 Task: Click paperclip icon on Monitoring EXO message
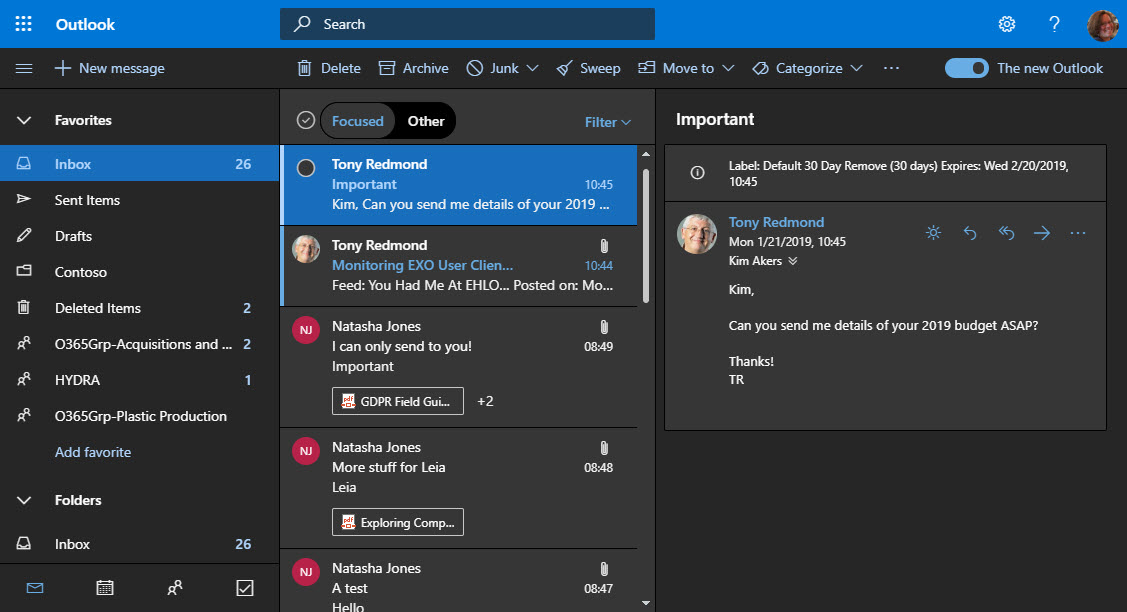[x=604, y=246]
